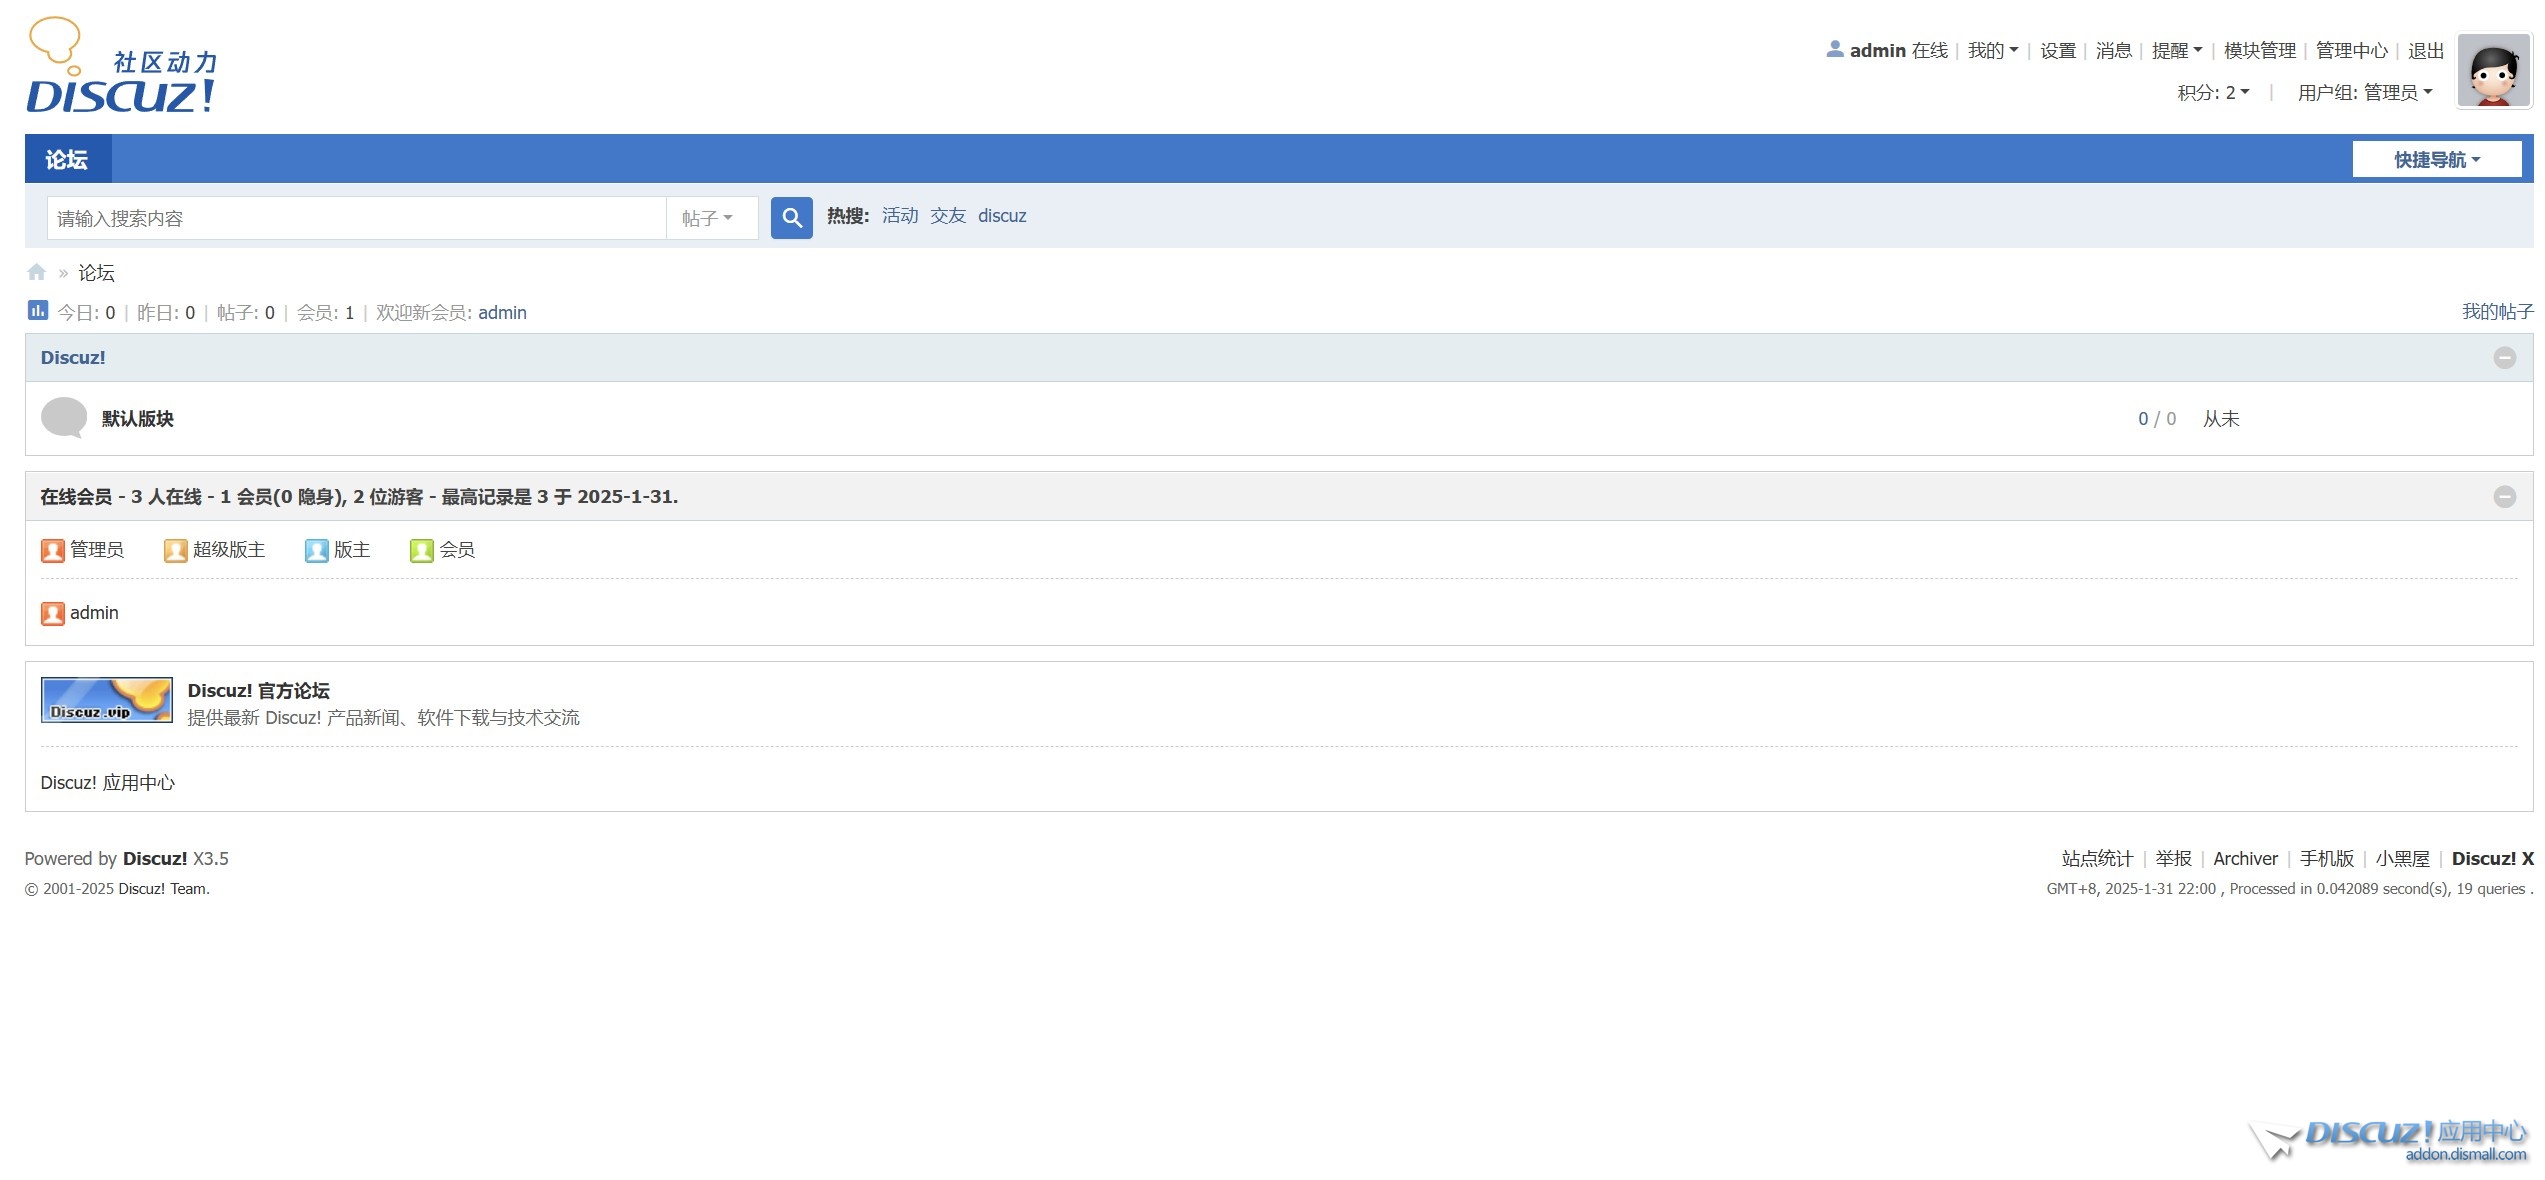
Task: Click into the search content input
Action: click(357, 218)
